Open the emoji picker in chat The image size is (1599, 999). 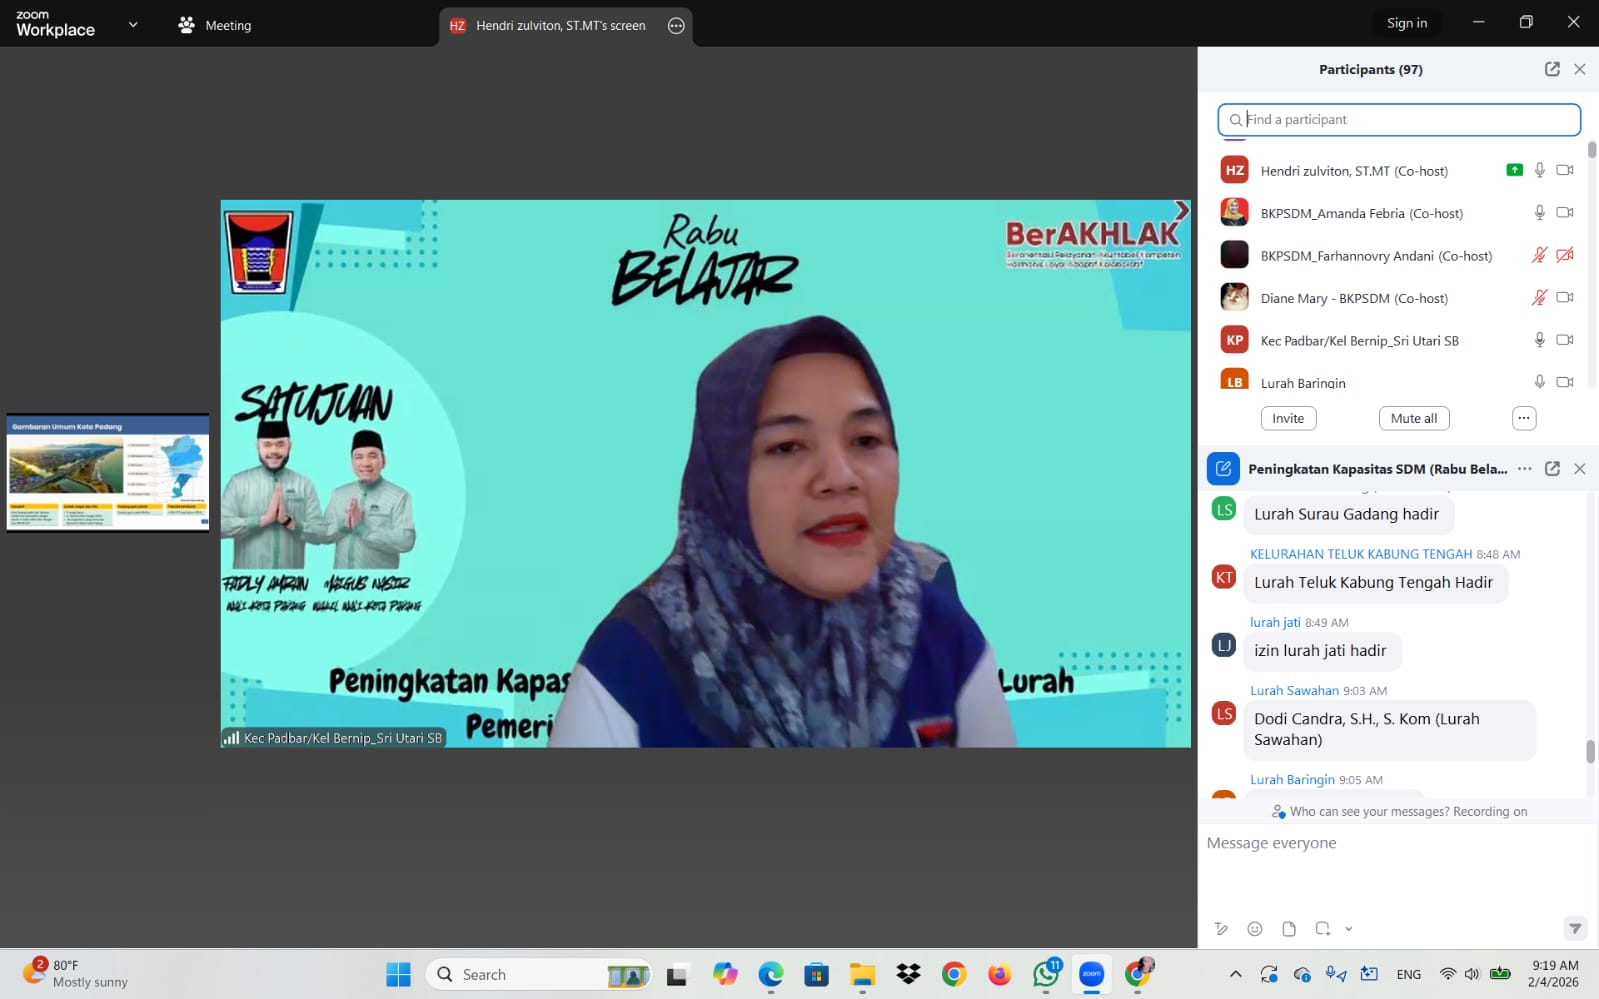click(1255, 929)
